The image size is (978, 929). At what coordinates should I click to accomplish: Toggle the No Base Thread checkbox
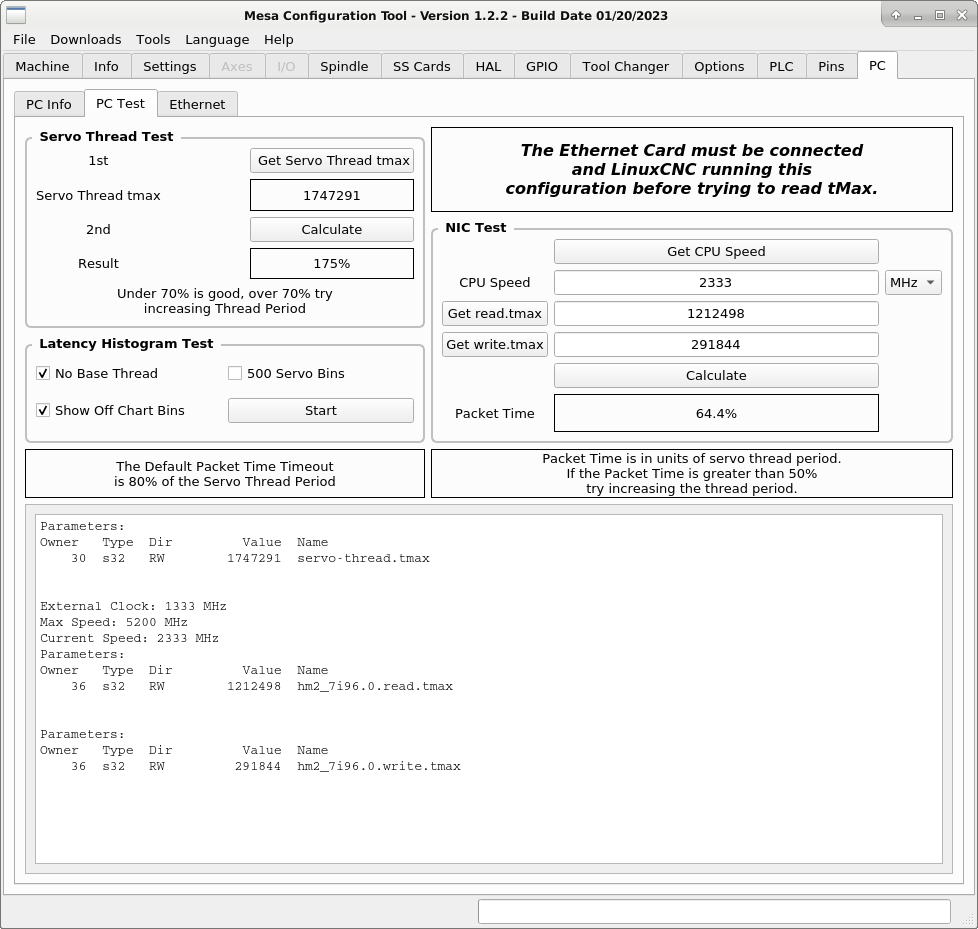click(x=43, y=373)
